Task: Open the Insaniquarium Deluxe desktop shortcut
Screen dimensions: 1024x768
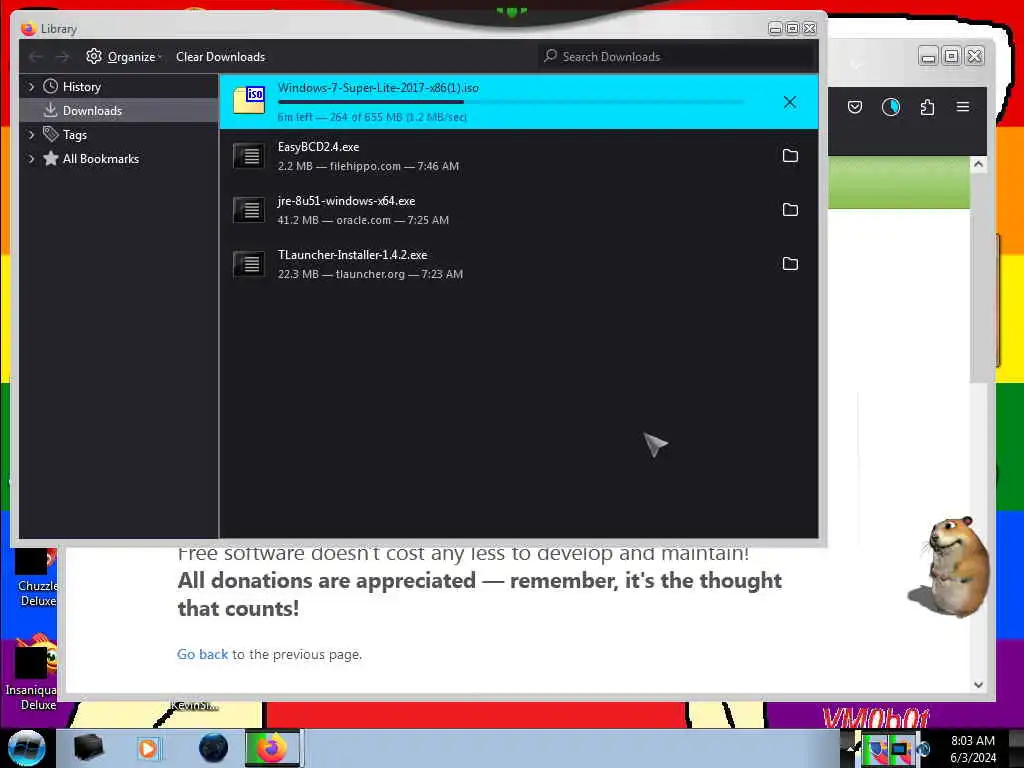Action: pos(31,674)
